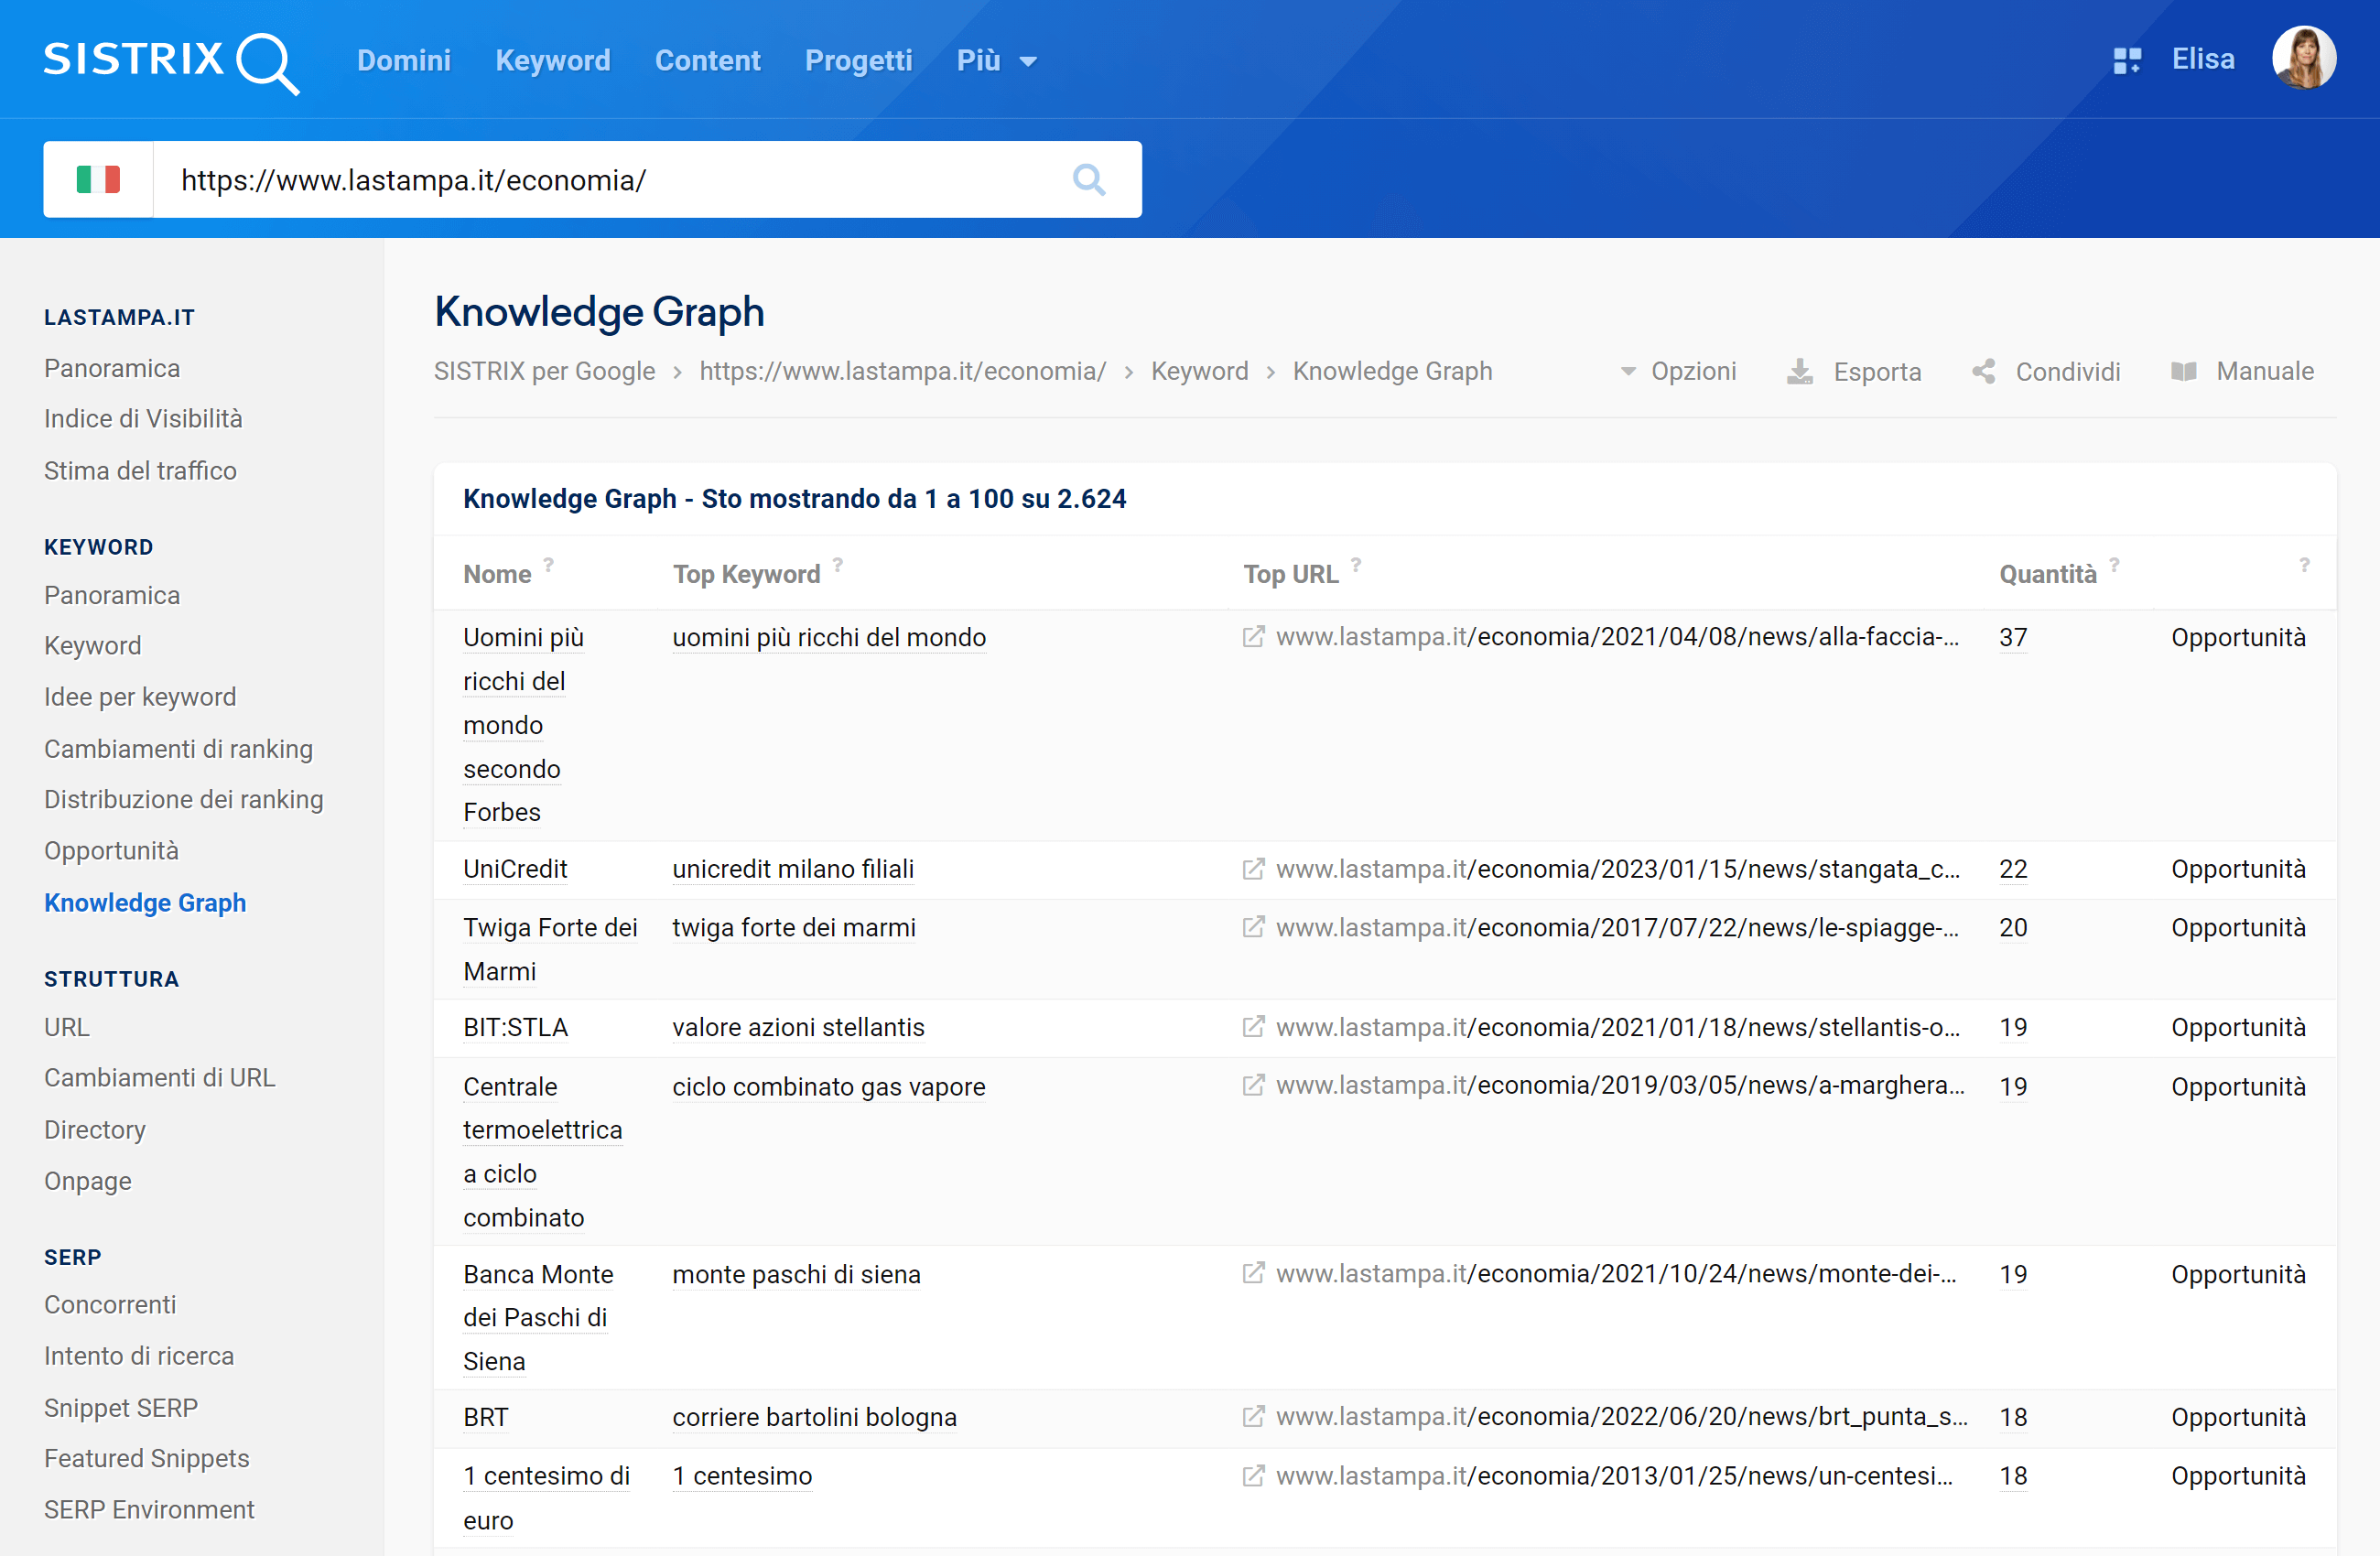The image size is (2380, 1556).
Task: Click the external link icon for UniCredit
Action: [1253, 869]
